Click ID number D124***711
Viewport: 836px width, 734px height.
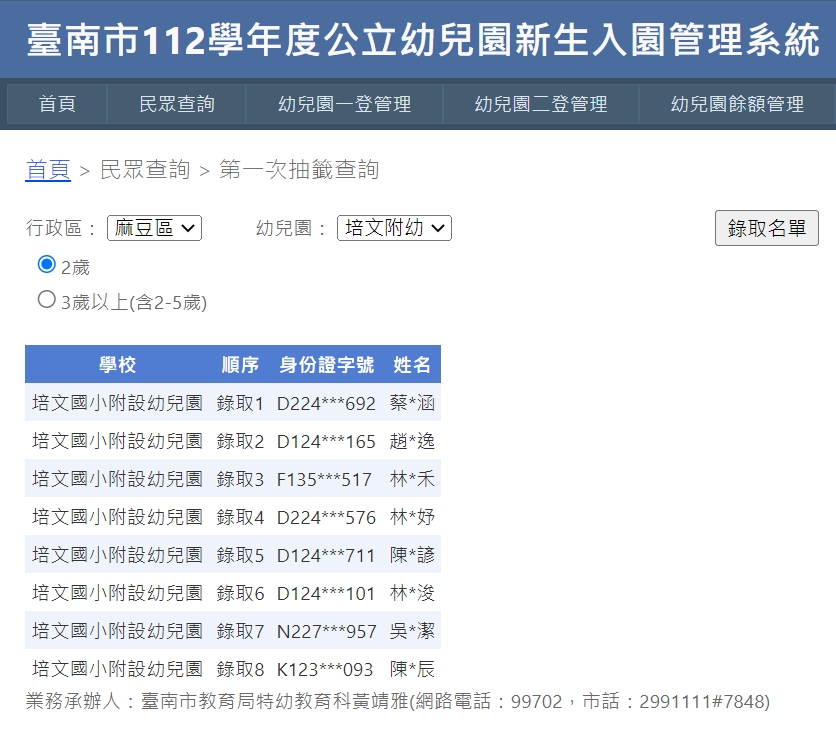[326, 555]
